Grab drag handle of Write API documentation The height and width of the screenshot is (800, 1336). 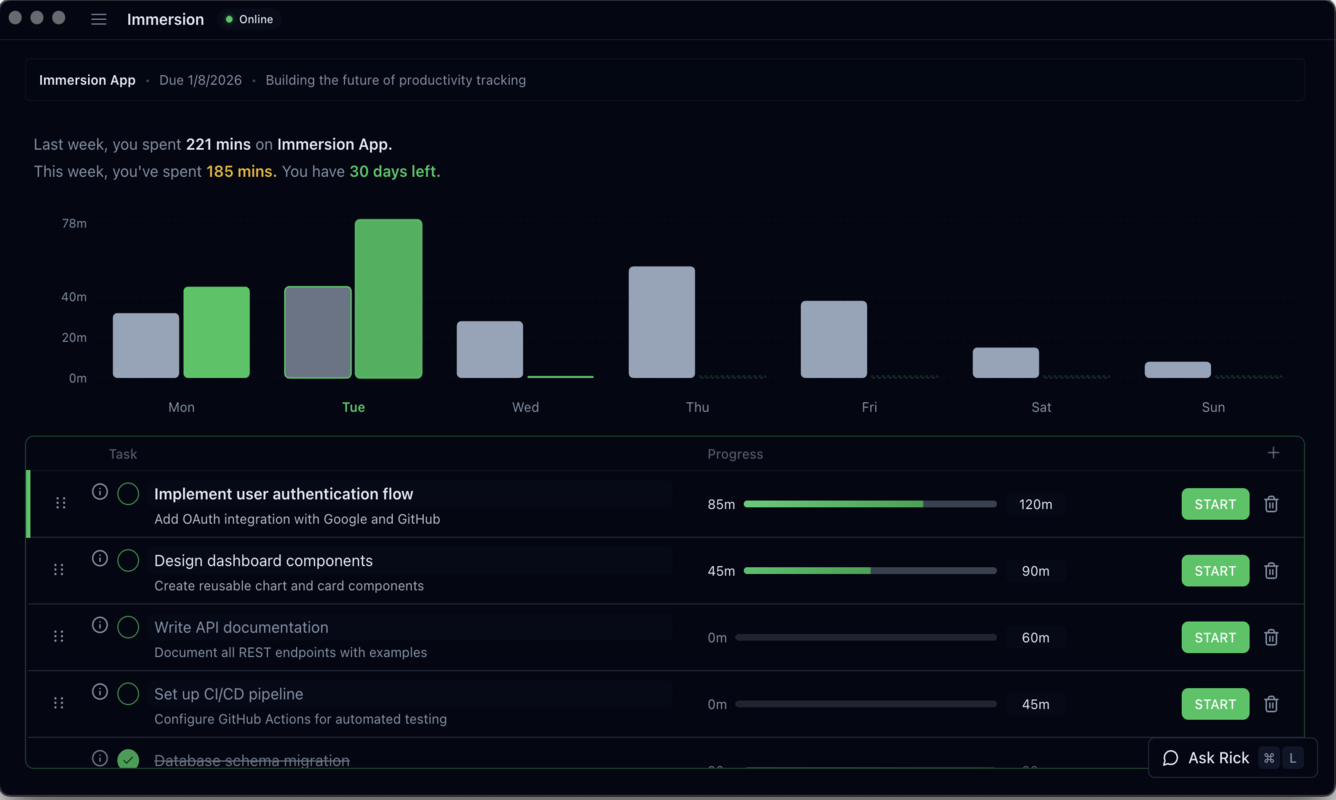(59, 636)
